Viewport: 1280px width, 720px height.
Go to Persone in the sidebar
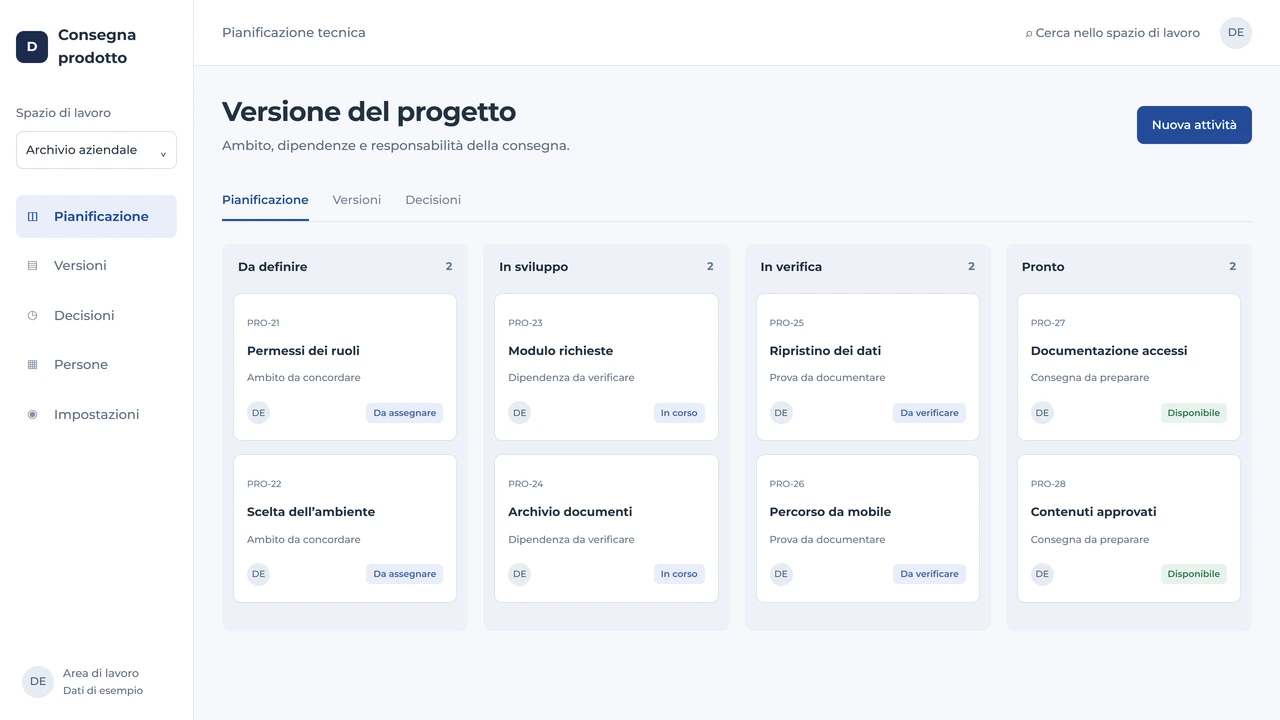click(x=96, y=365)
